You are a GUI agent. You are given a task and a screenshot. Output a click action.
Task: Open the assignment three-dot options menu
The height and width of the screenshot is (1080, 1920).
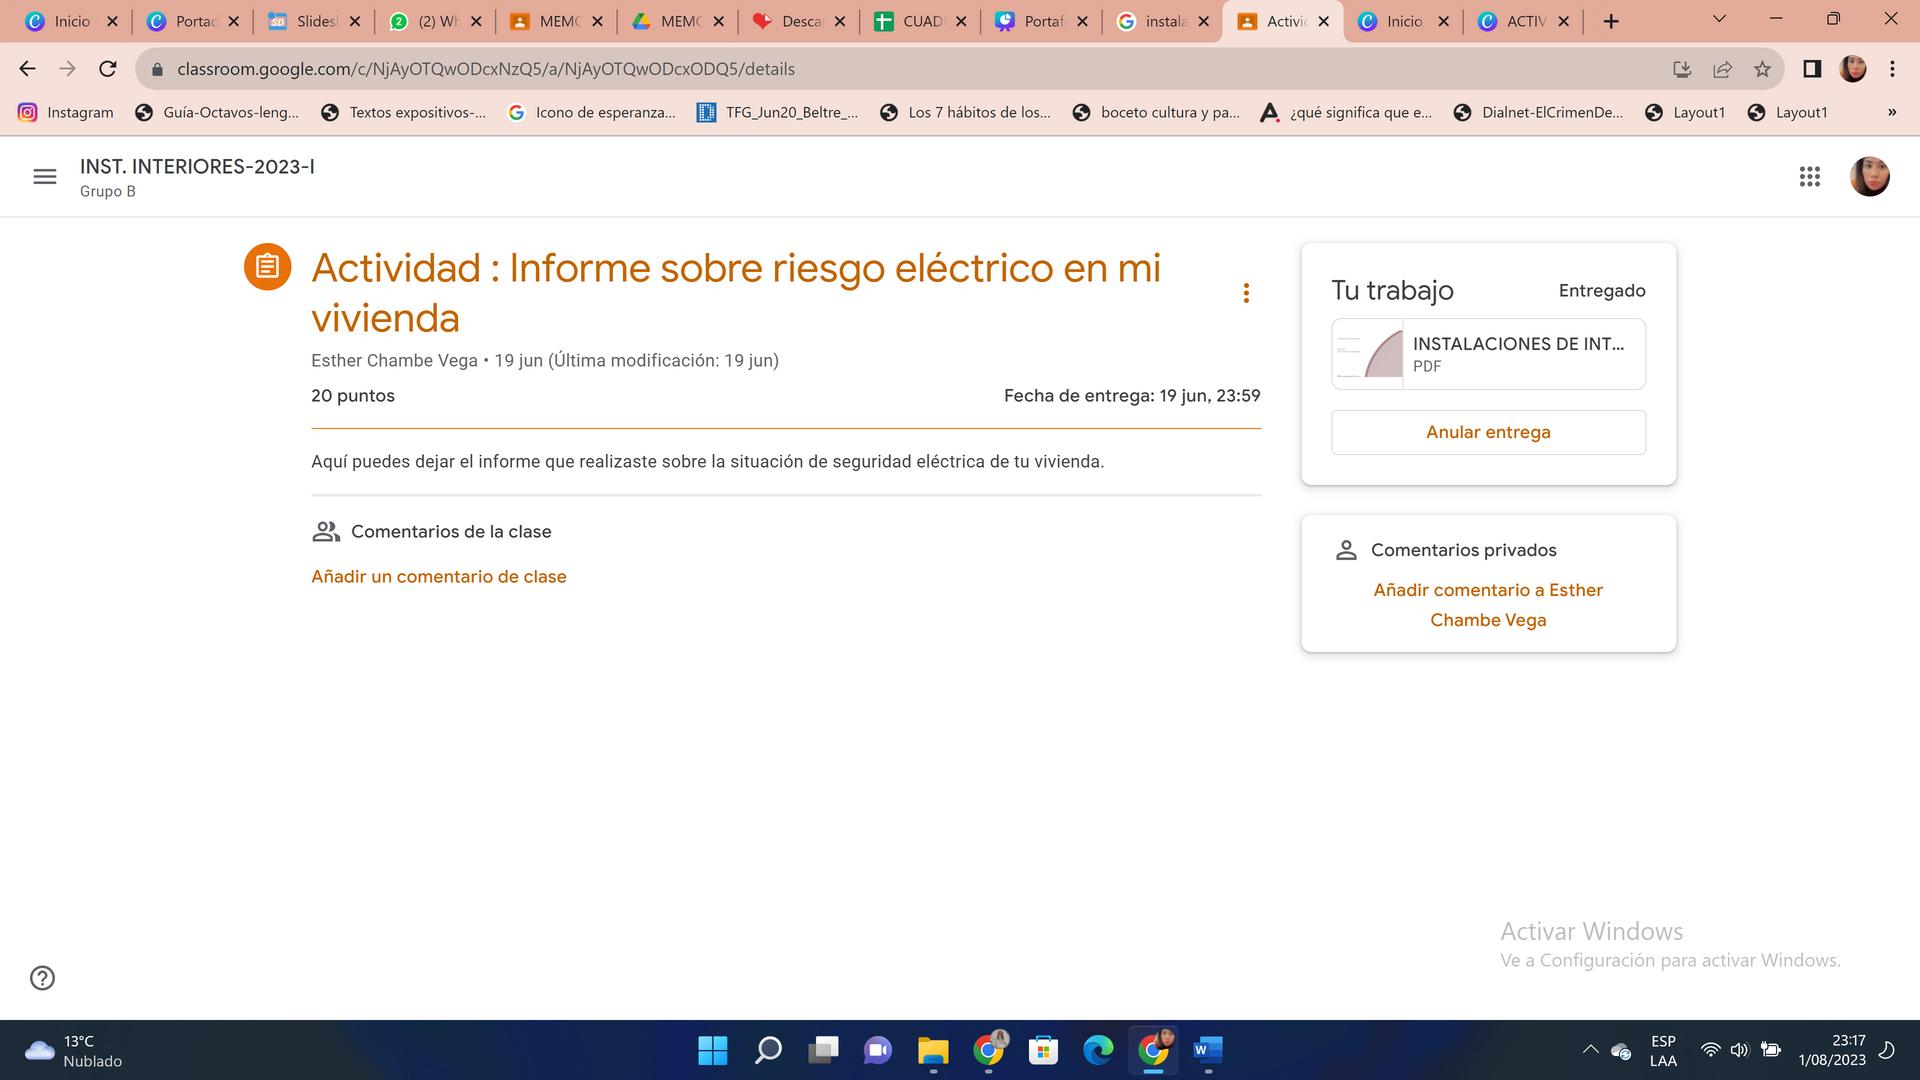click(1245, 293)
